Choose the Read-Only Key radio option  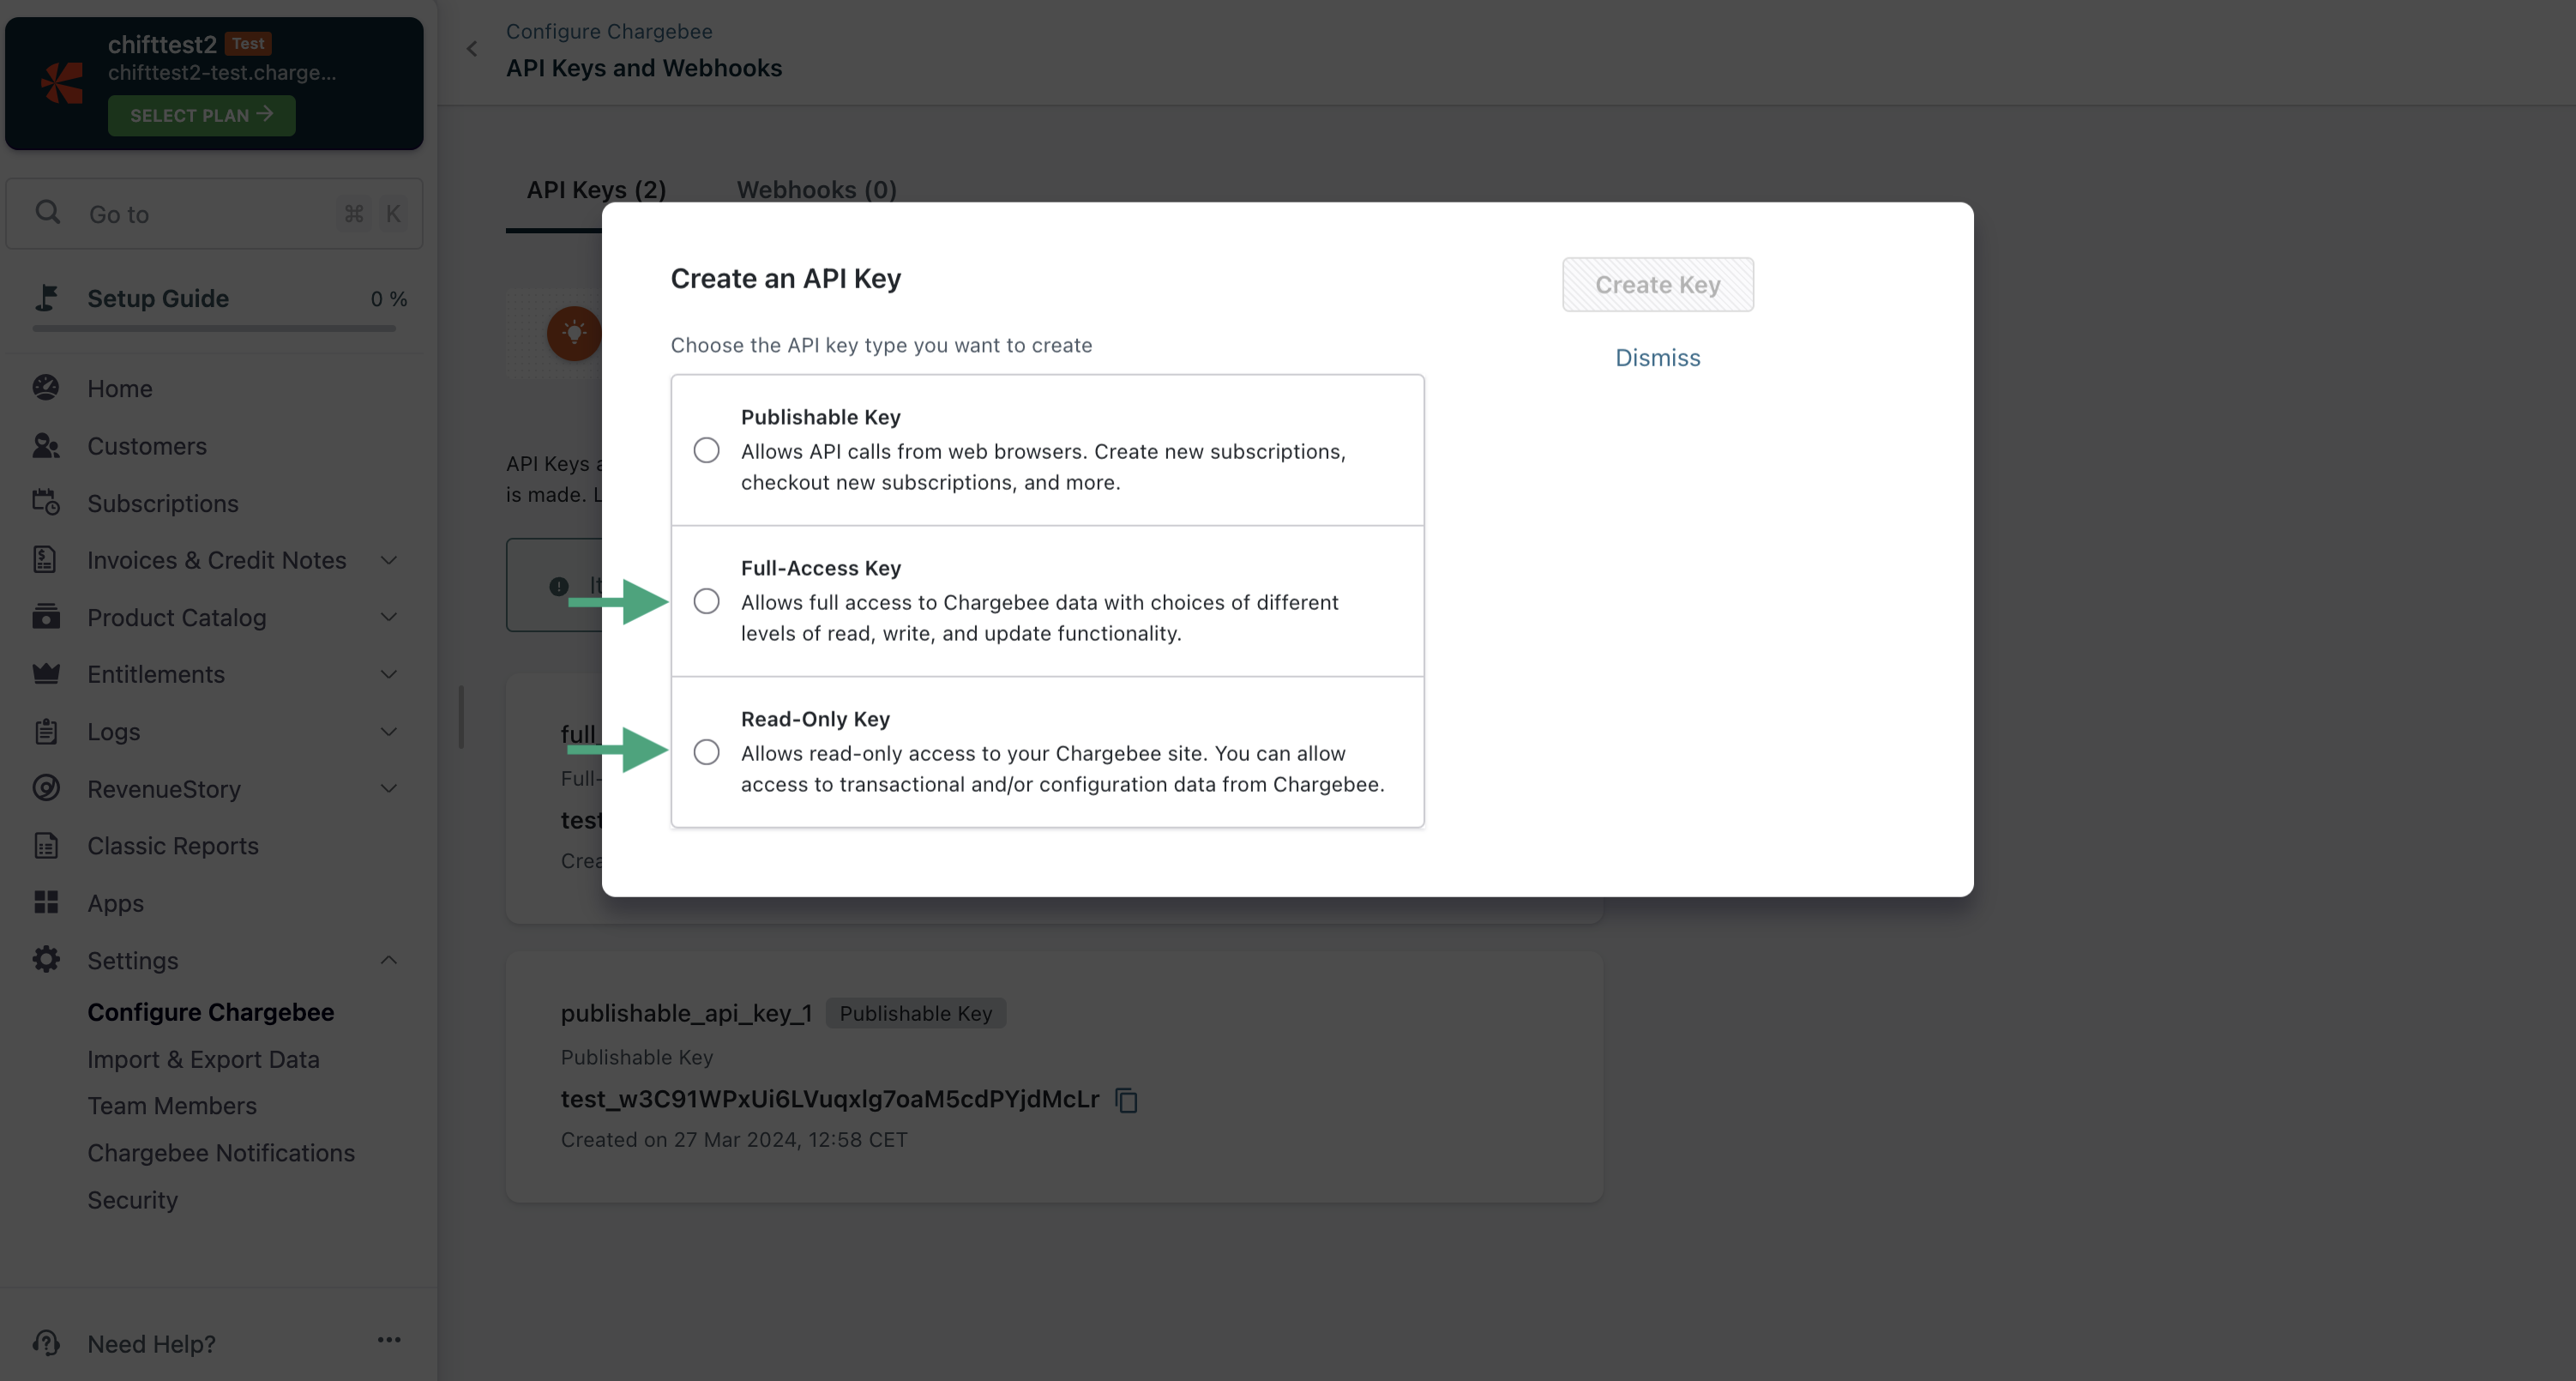tap(706, 753)
